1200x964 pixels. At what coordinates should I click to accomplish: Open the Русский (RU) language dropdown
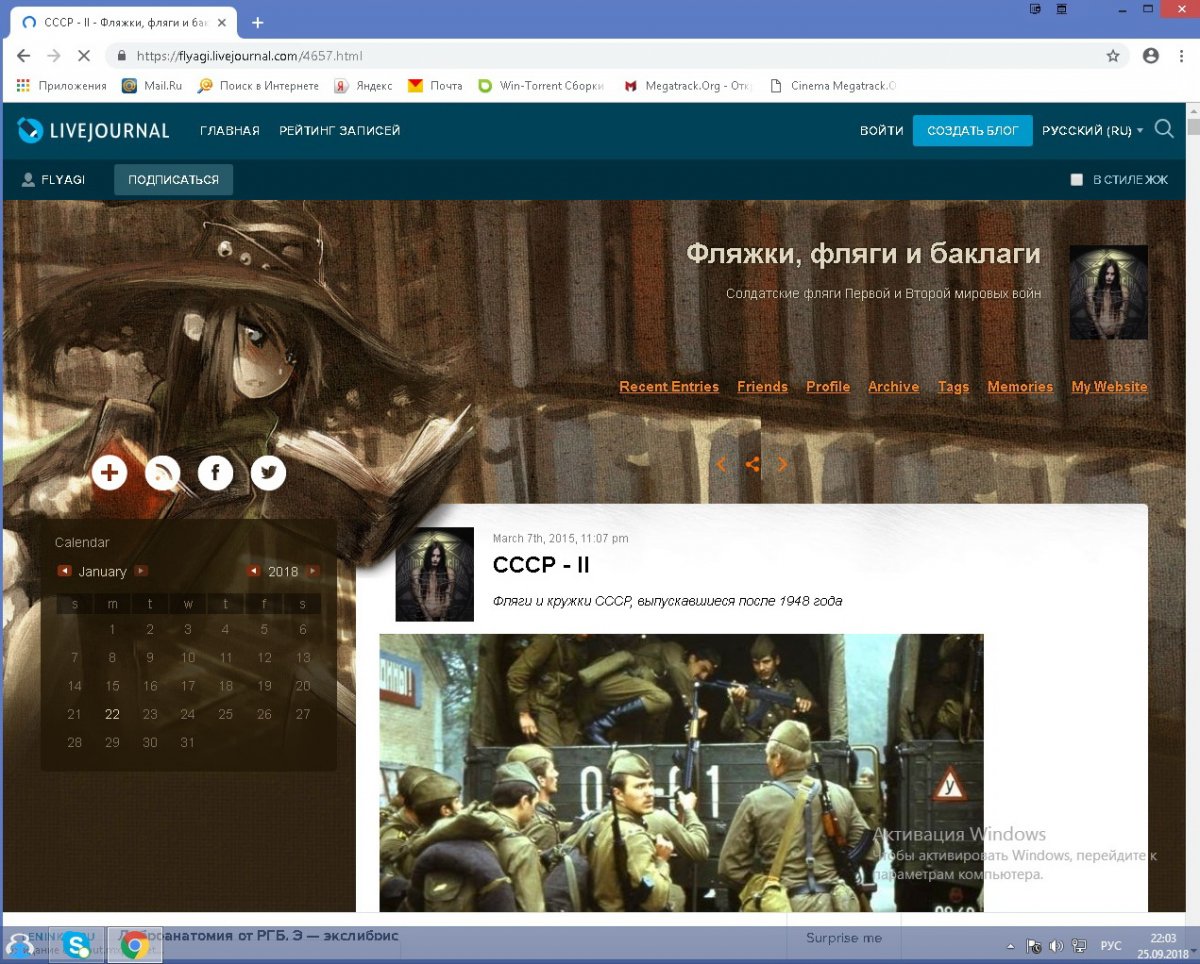(x=1092, y=131)
